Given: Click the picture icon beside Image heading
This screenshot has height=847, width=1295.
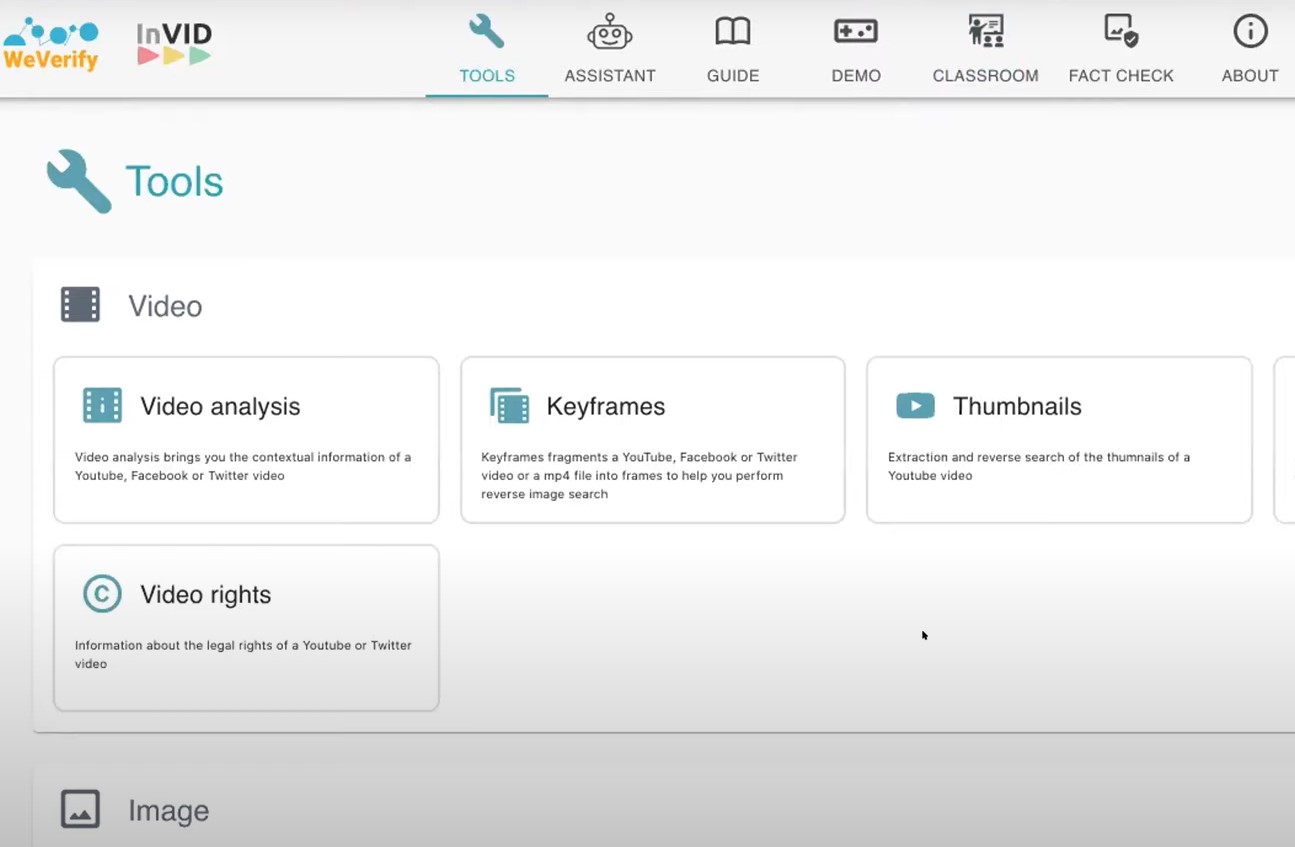Looking at the screenshot, I should coord(80,809).
